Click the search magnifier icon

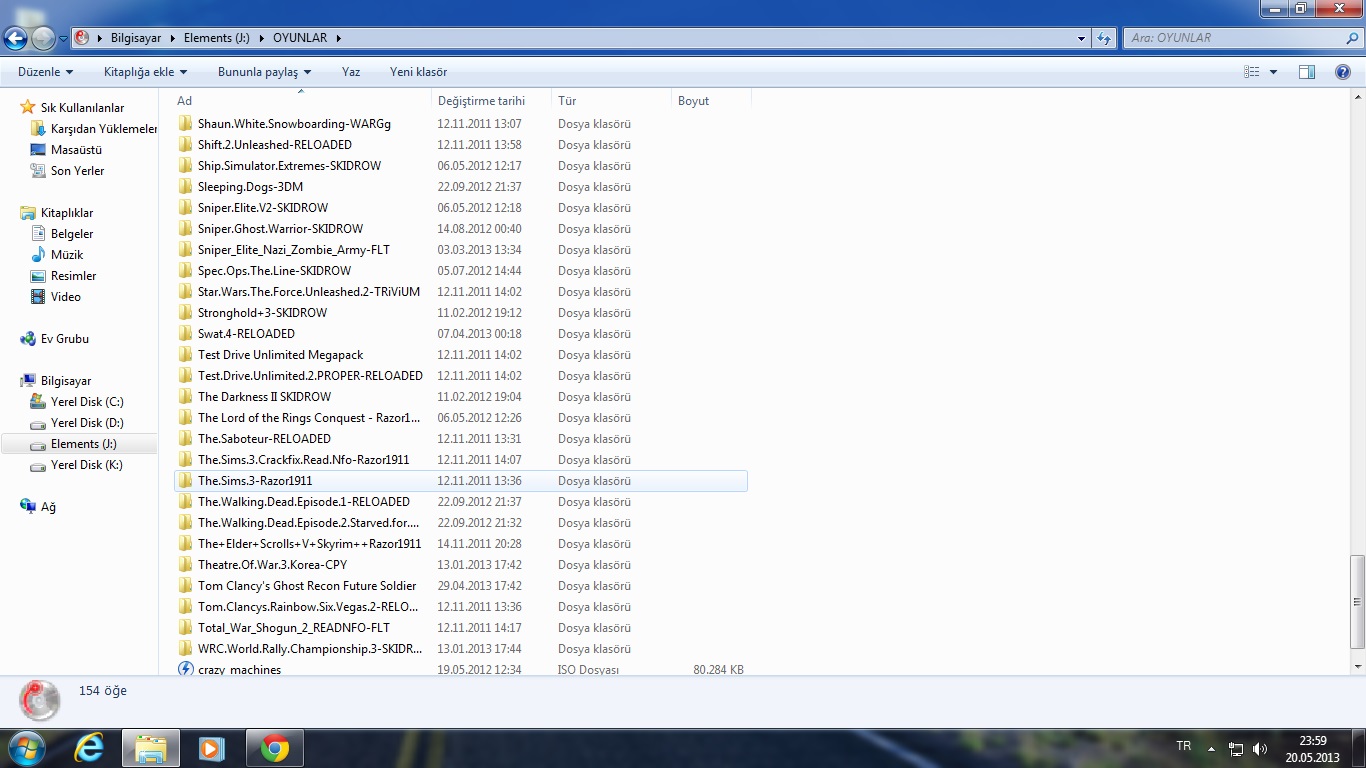coord(1353,38)
